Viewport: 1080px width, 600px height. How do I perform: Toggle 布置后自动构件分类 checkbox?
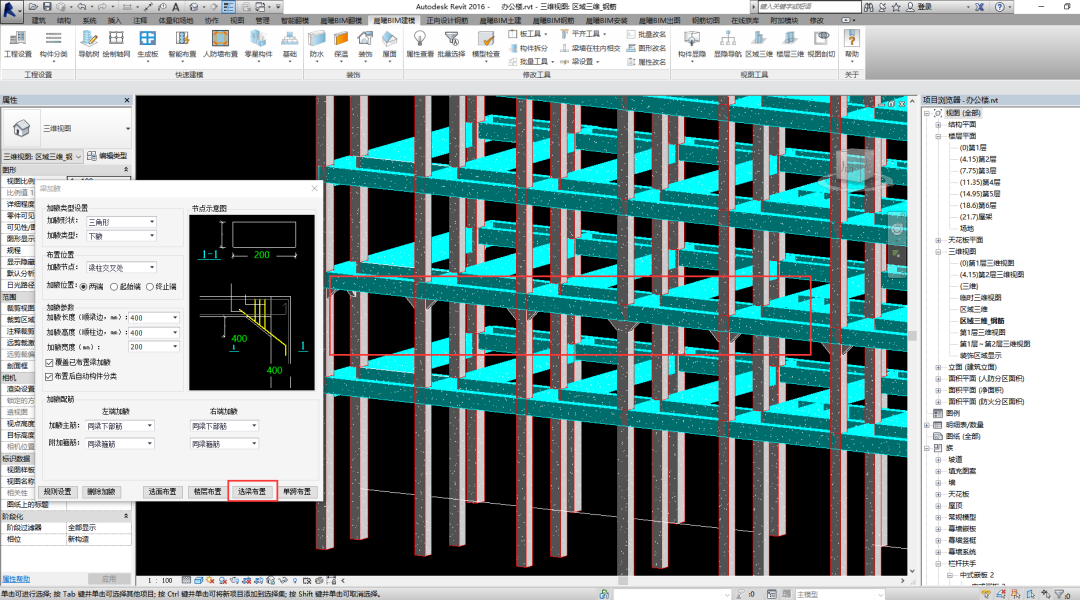[x=50, y=376]
